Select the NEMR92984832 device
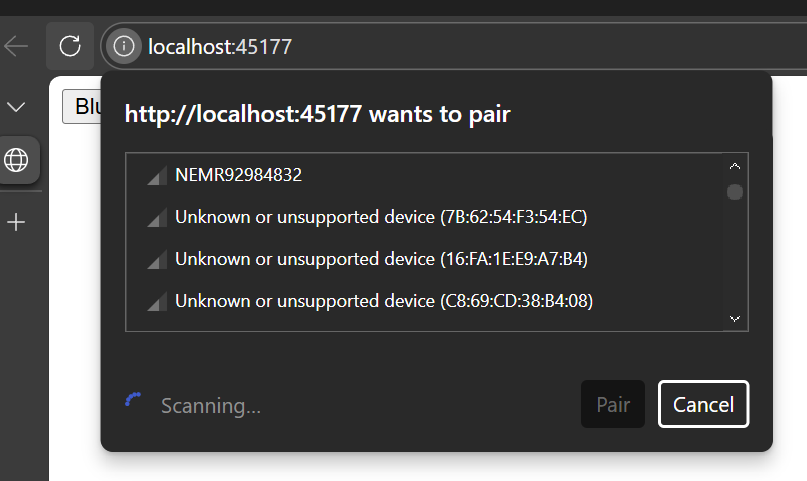 pos(238,175)
